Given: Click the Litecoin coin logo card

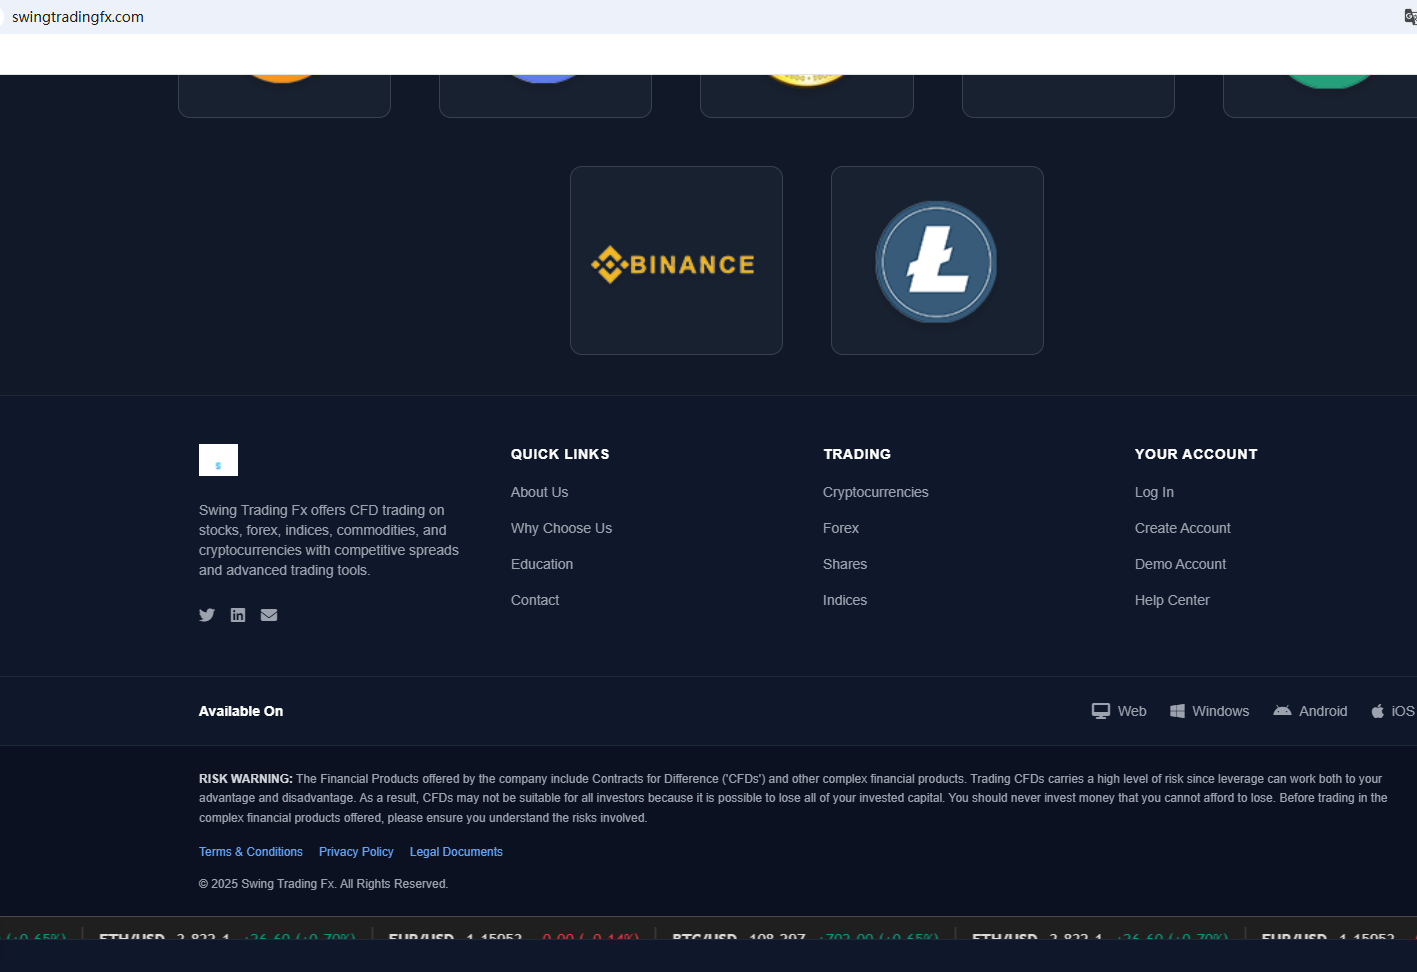Looking at the screenshot, I should point(937,260).
